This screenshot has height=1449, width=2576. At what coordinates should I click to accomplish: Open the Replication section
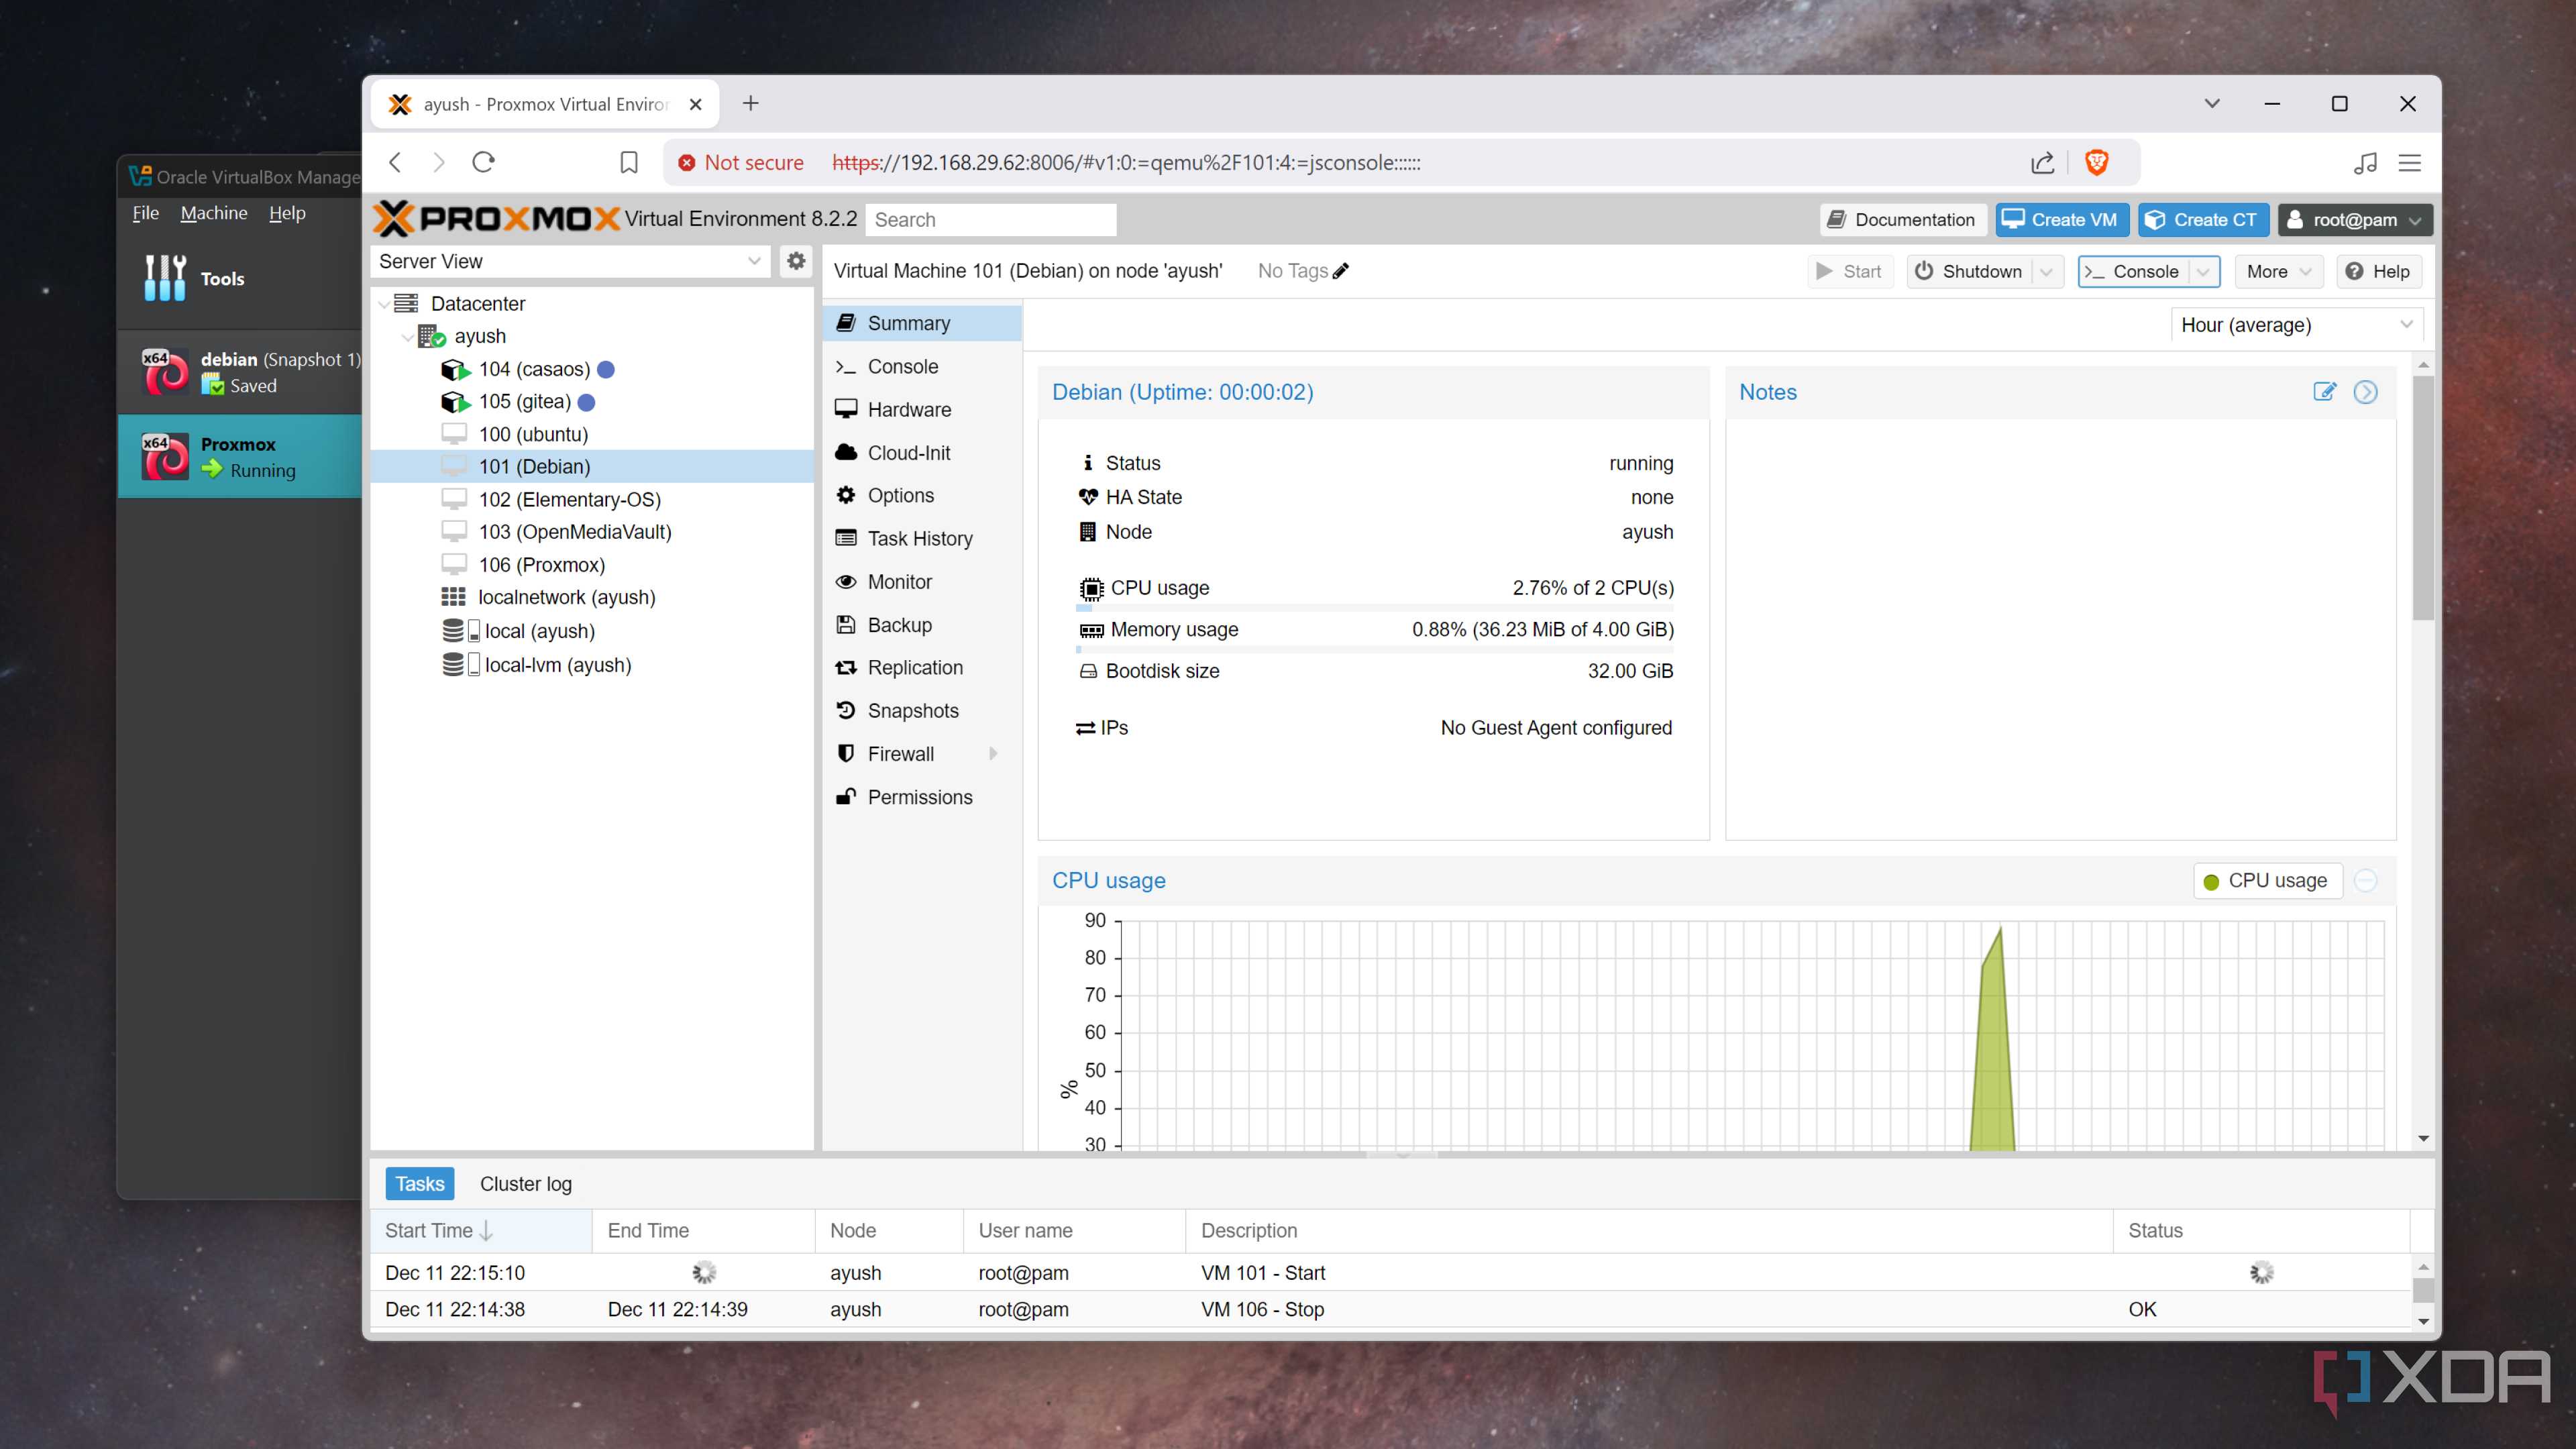[922, 667]
